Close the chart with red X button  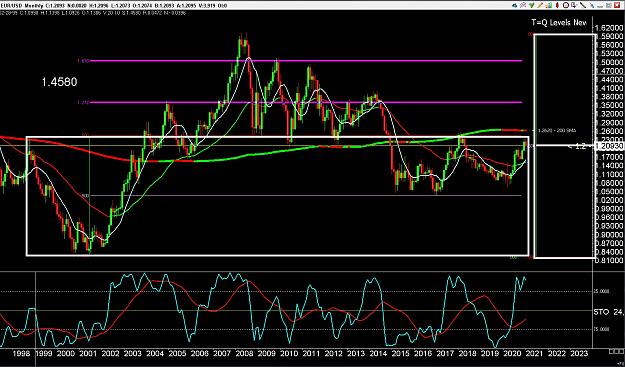[x=617, y=5]
